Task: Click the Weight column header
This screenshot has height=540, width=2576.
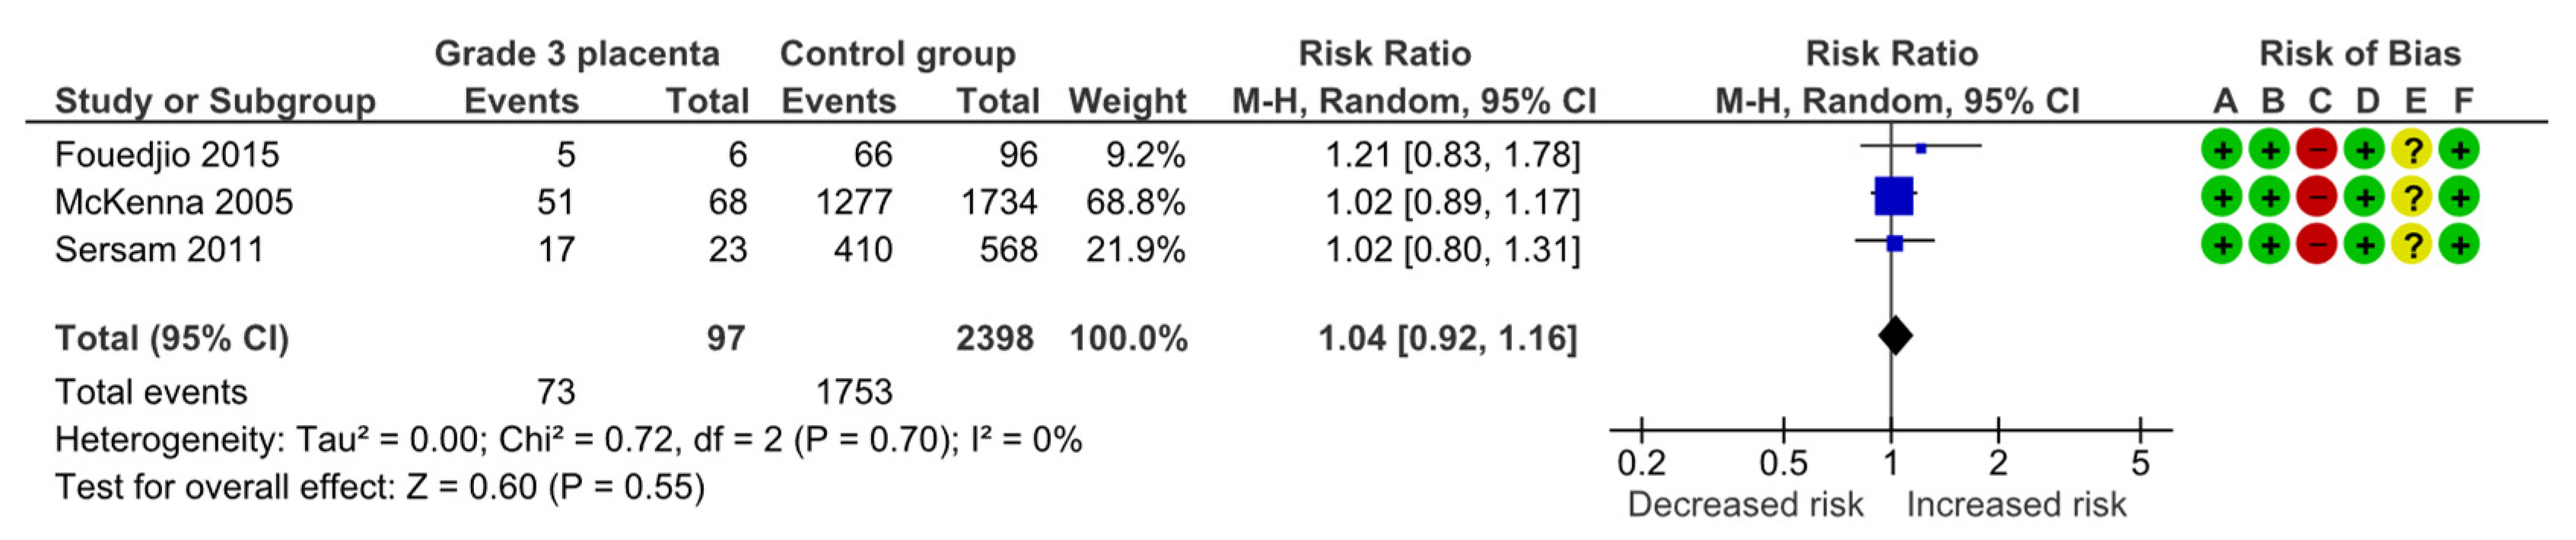Action: point(1127,102)
